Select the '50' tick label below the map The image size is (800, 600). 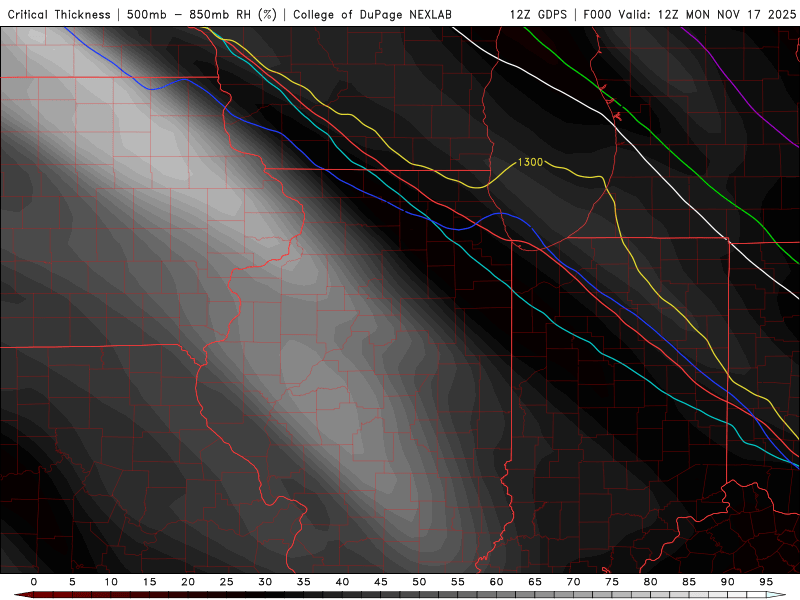click(419, 582)
